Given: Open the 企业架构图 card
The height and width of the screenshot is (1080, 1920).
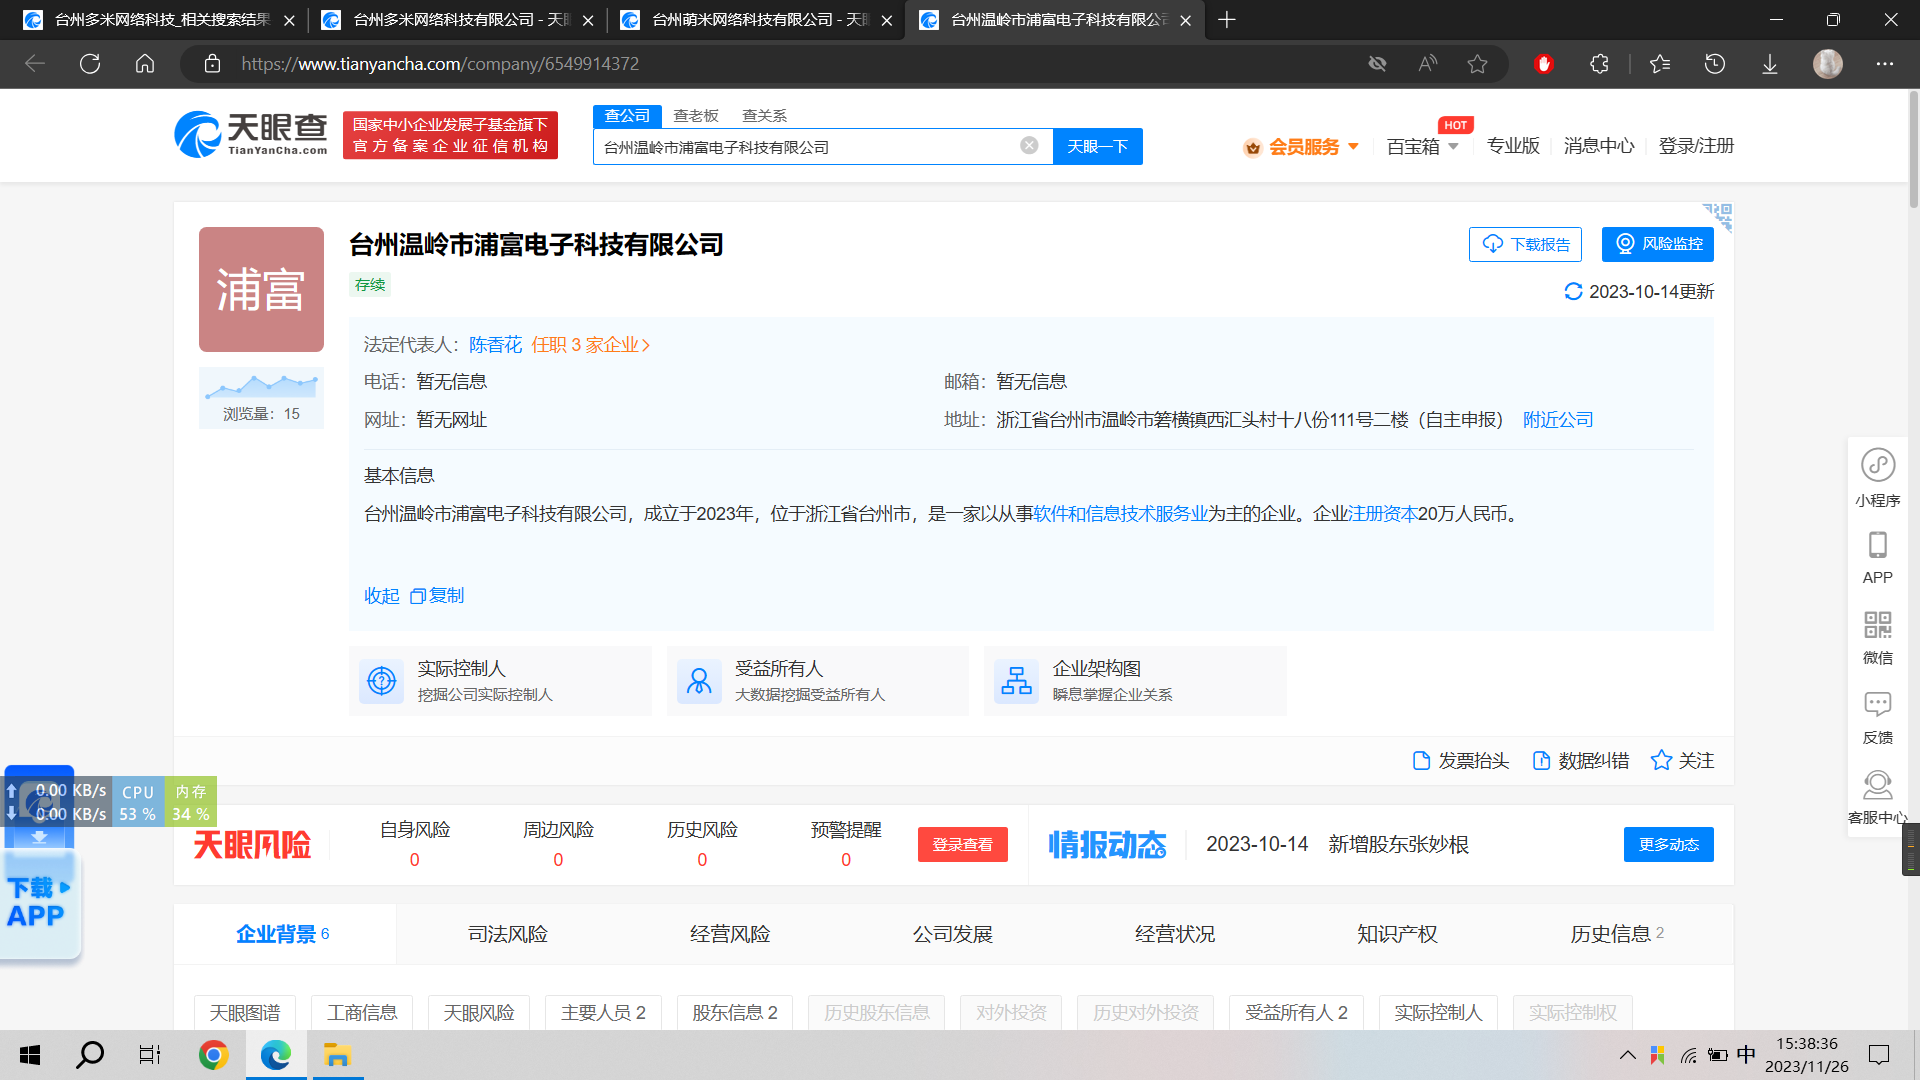Looking at the screenshot, I should [1135, 681].
